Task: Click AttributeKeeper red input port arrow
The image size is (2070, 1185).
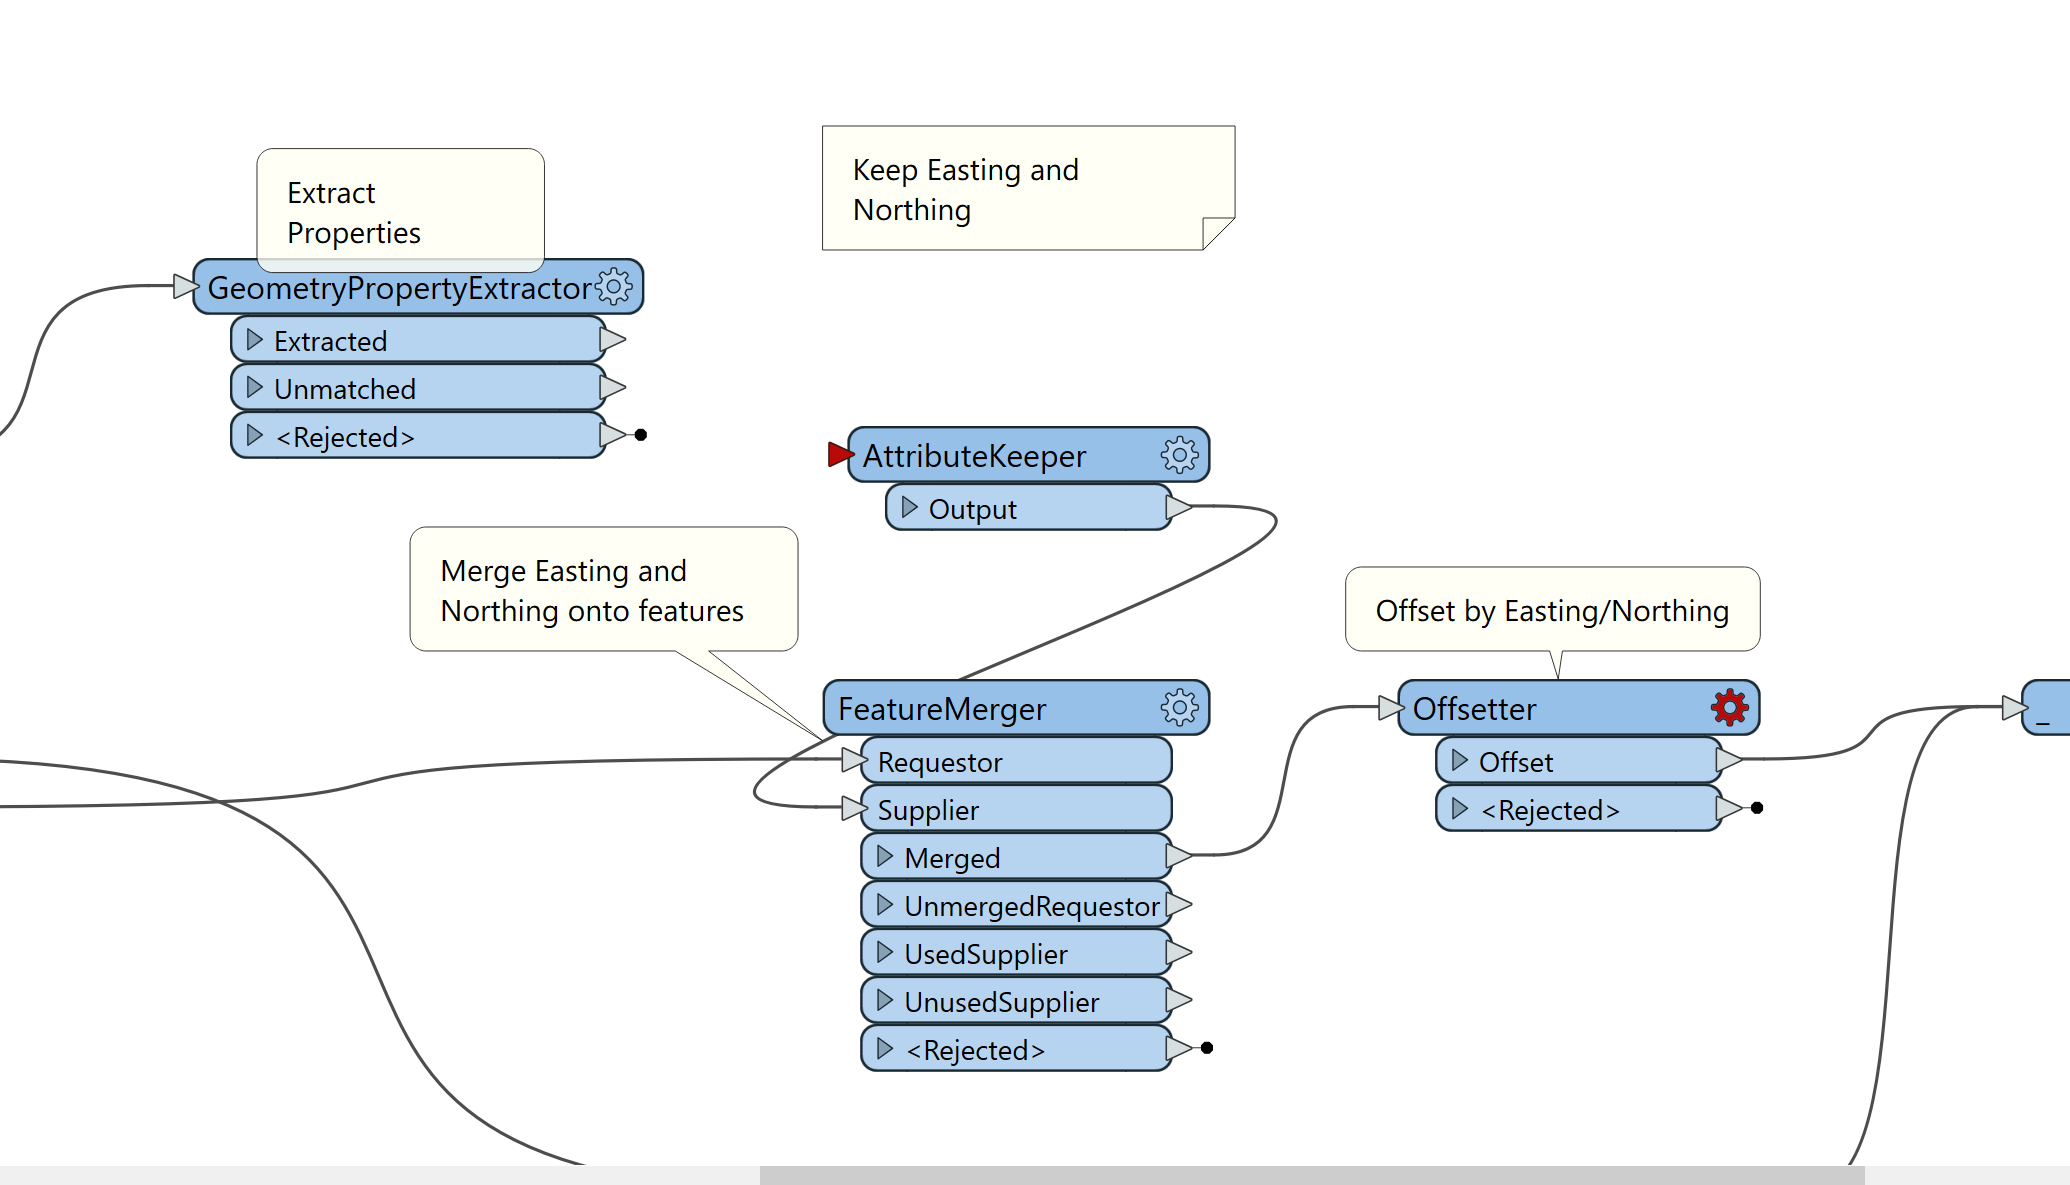Action: 841,455
